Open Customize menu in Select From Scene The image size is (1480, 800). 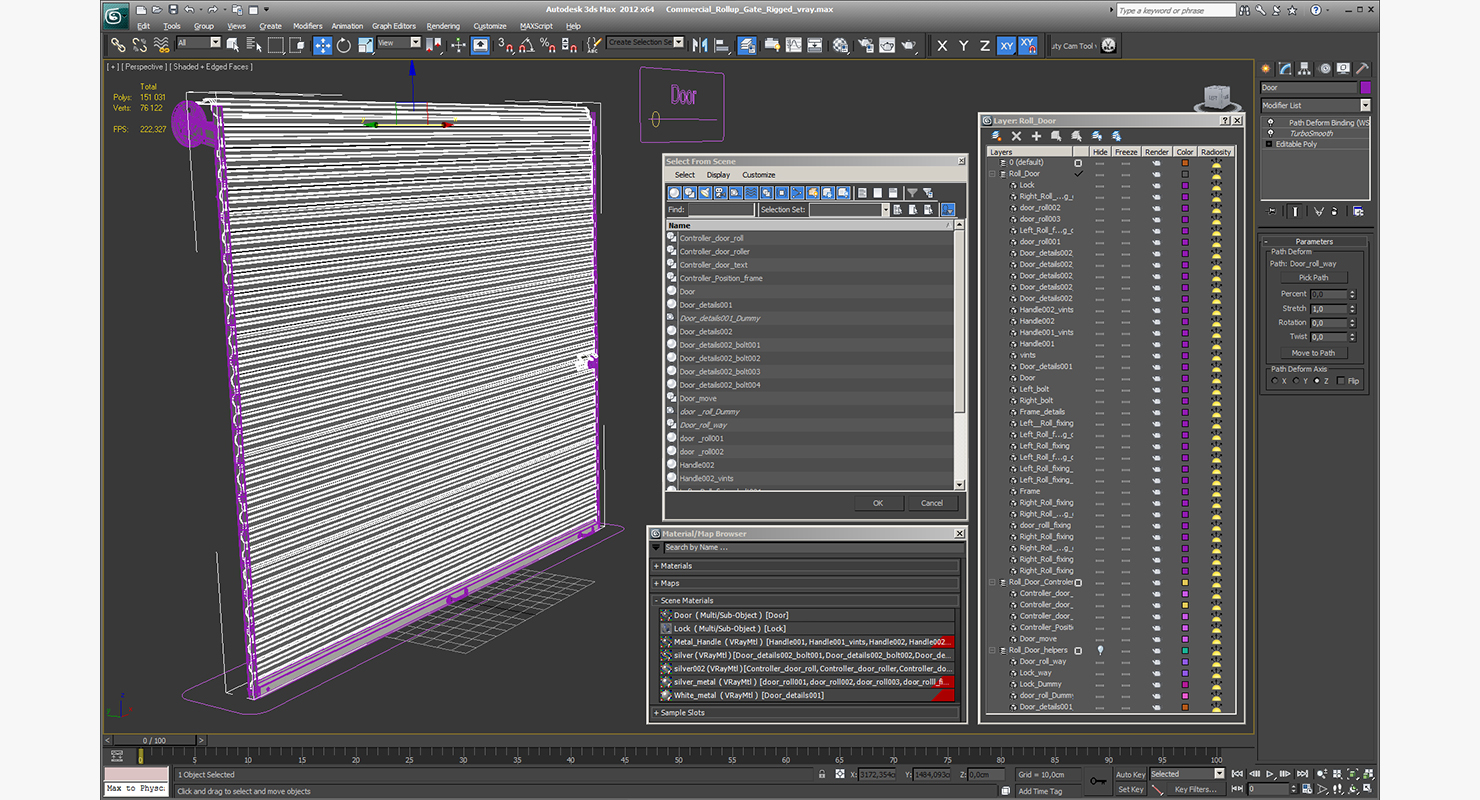pyautogui.click(x=758, y=175)
